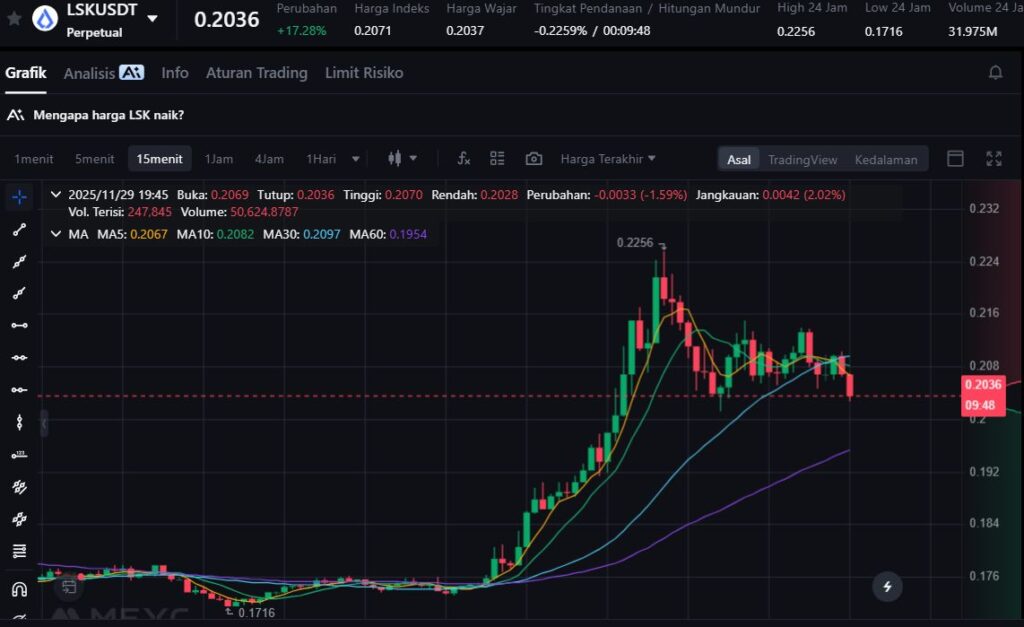Open the price alert bell icon
Image resolution: width=1024 pixels, height=627 pixels.
(995, 73)
